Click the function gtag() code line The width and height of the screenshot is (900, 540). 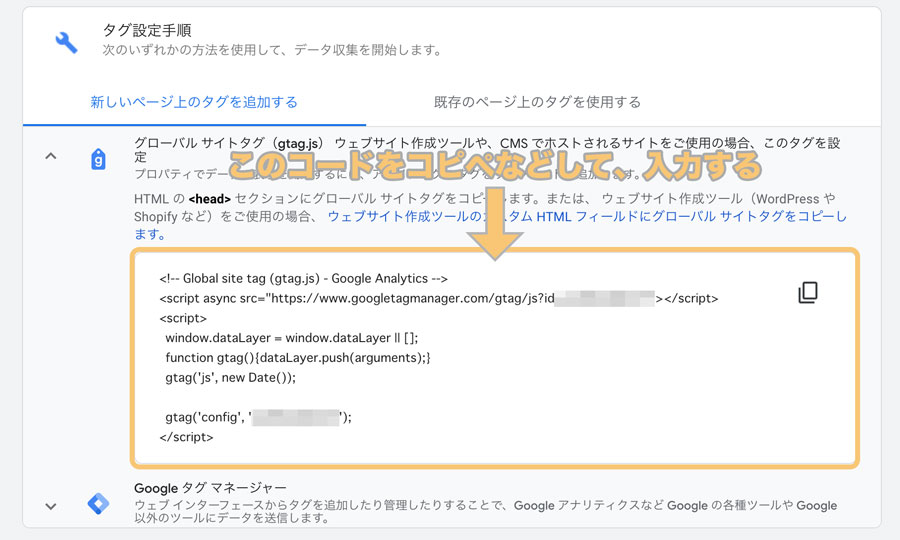(x=298, y=358)
